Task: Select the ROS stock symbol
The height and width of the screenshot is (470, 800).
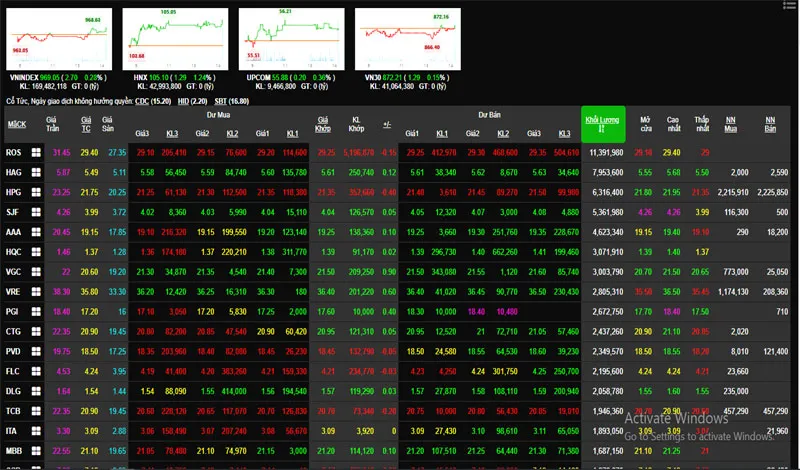Action: click(13, 152)
